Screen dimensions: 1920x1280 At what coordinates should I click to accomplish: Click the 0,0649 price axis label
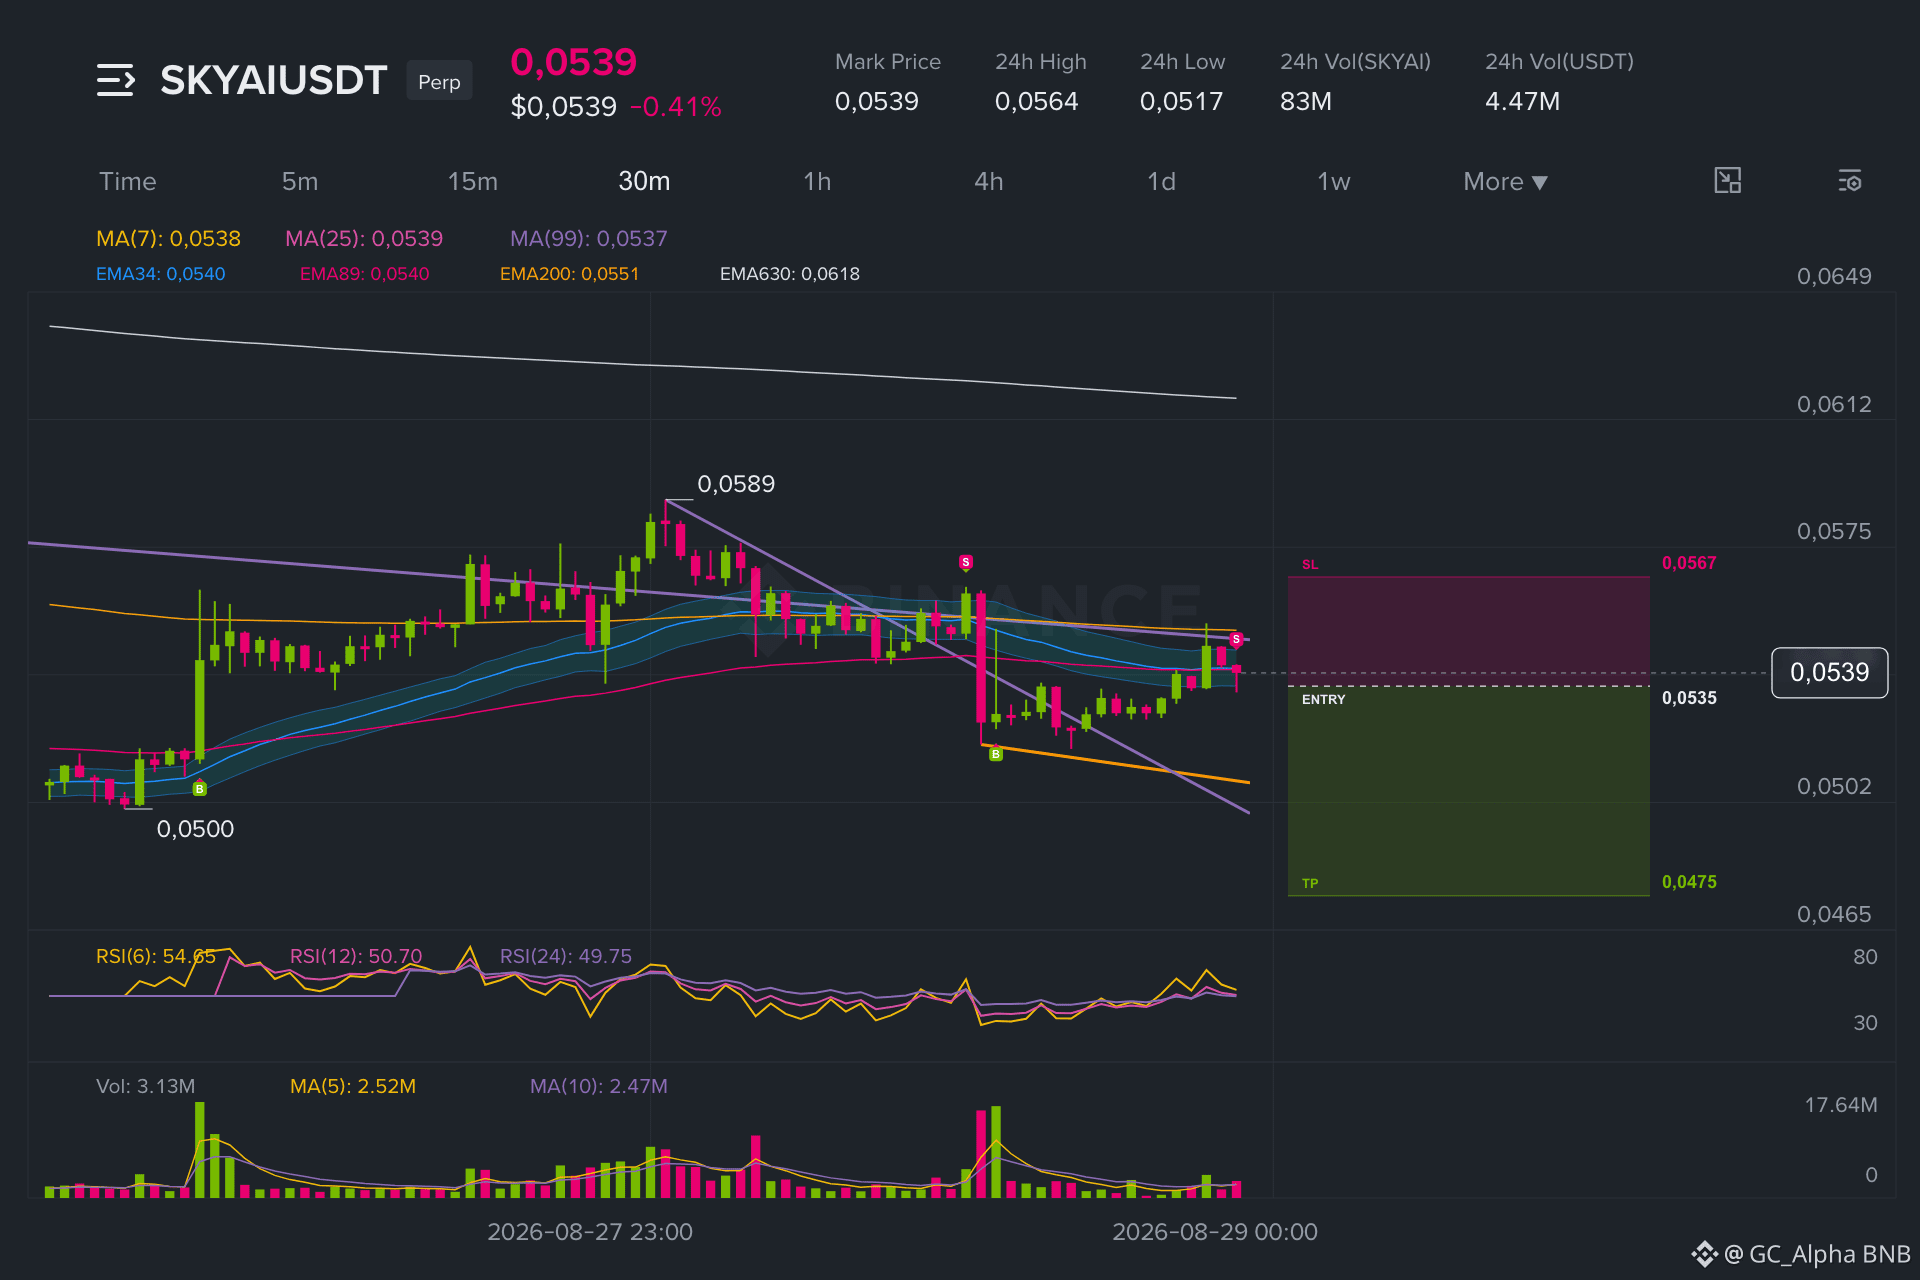click(1834, 276)
